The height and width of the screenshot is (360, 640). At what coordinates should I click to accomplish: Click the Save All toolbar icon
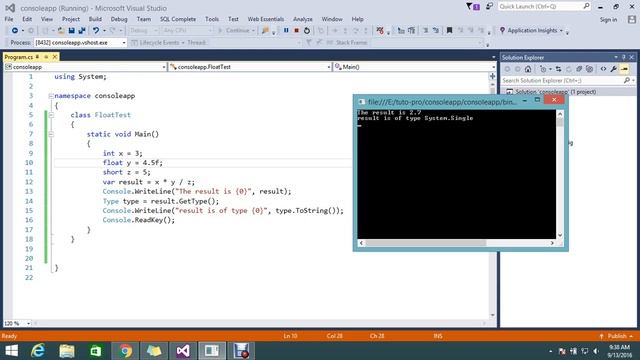pyautogui.click(x=82, y=31)
